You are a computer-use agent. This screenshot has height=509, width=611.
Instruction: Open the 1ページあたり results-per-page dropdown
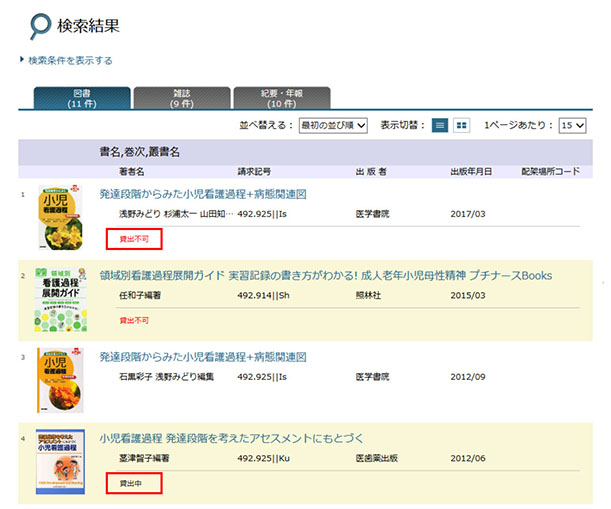pyautogui.click(x=572, y=126)
